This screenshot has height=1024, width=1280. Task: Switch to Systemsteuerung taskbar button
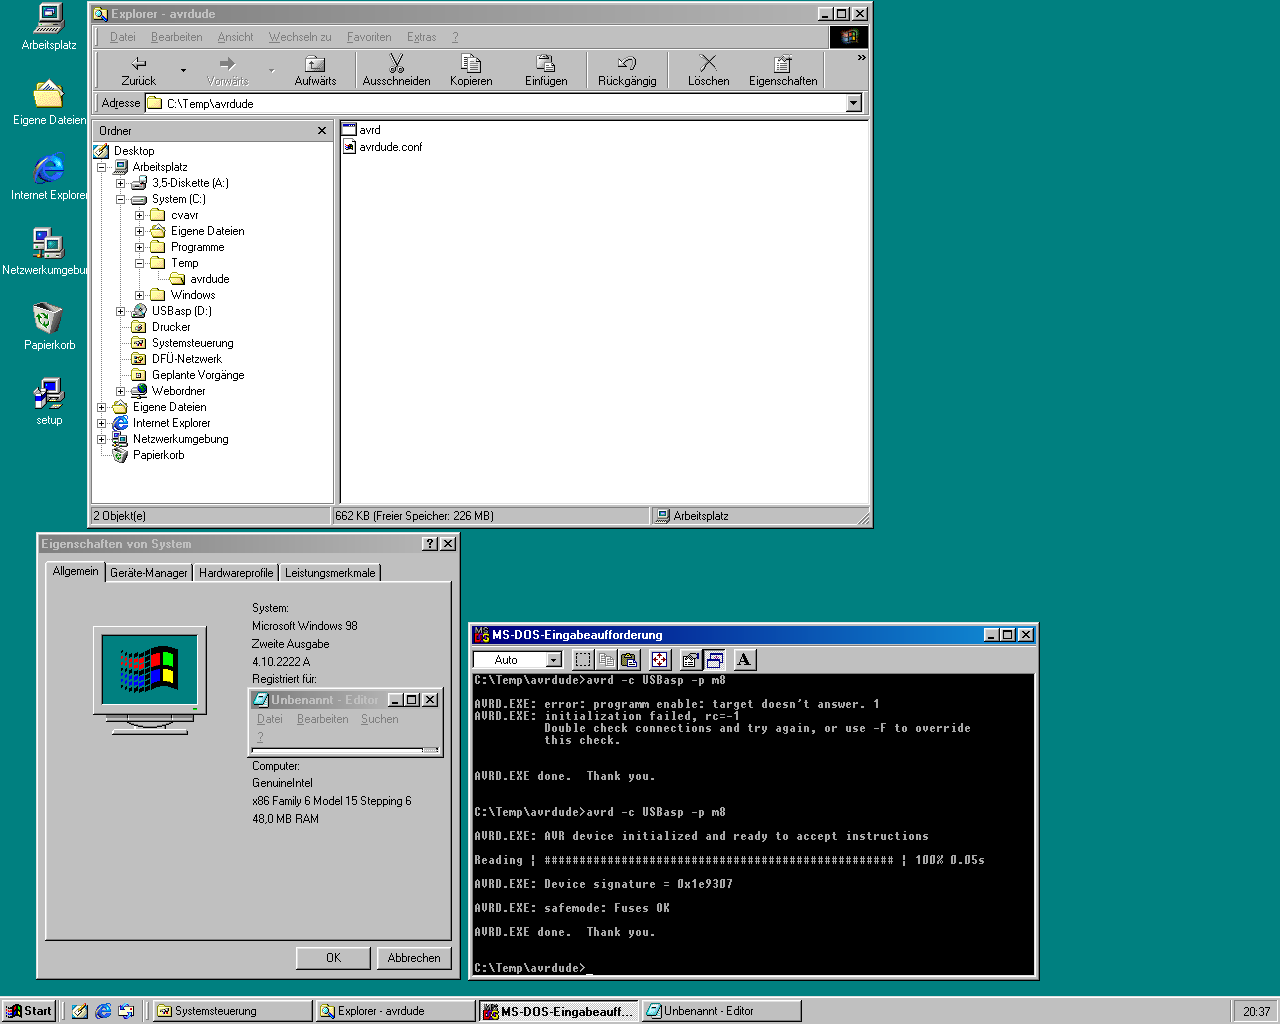tap(232, 1011)
